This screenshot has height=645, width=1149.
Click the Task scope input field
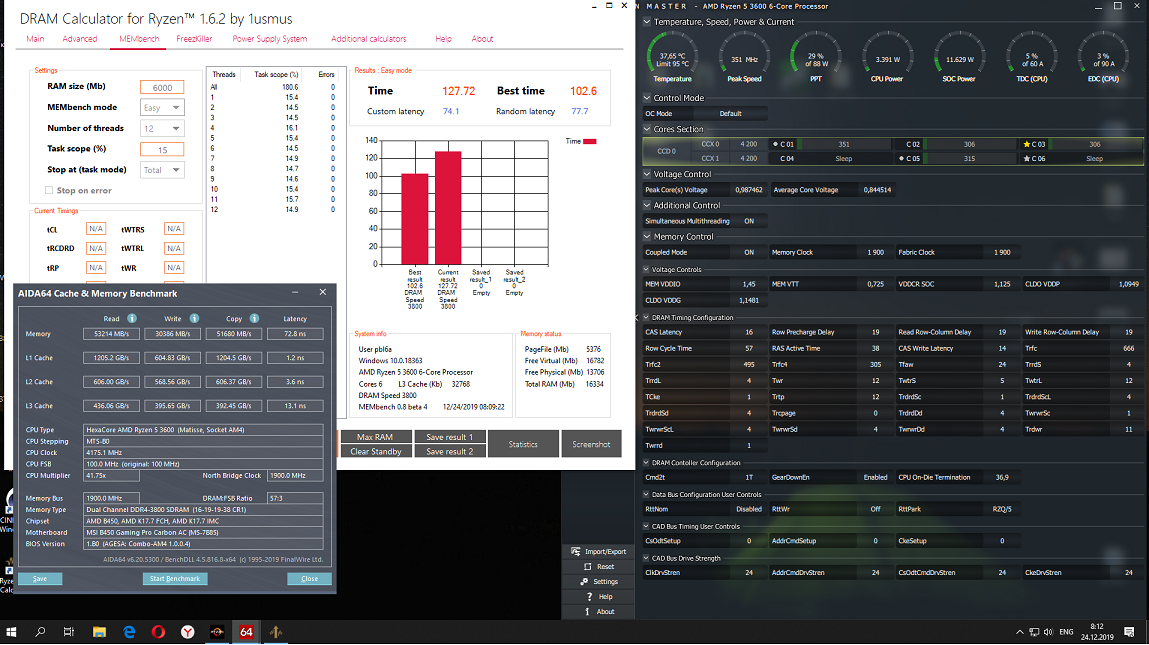(162, 150)
